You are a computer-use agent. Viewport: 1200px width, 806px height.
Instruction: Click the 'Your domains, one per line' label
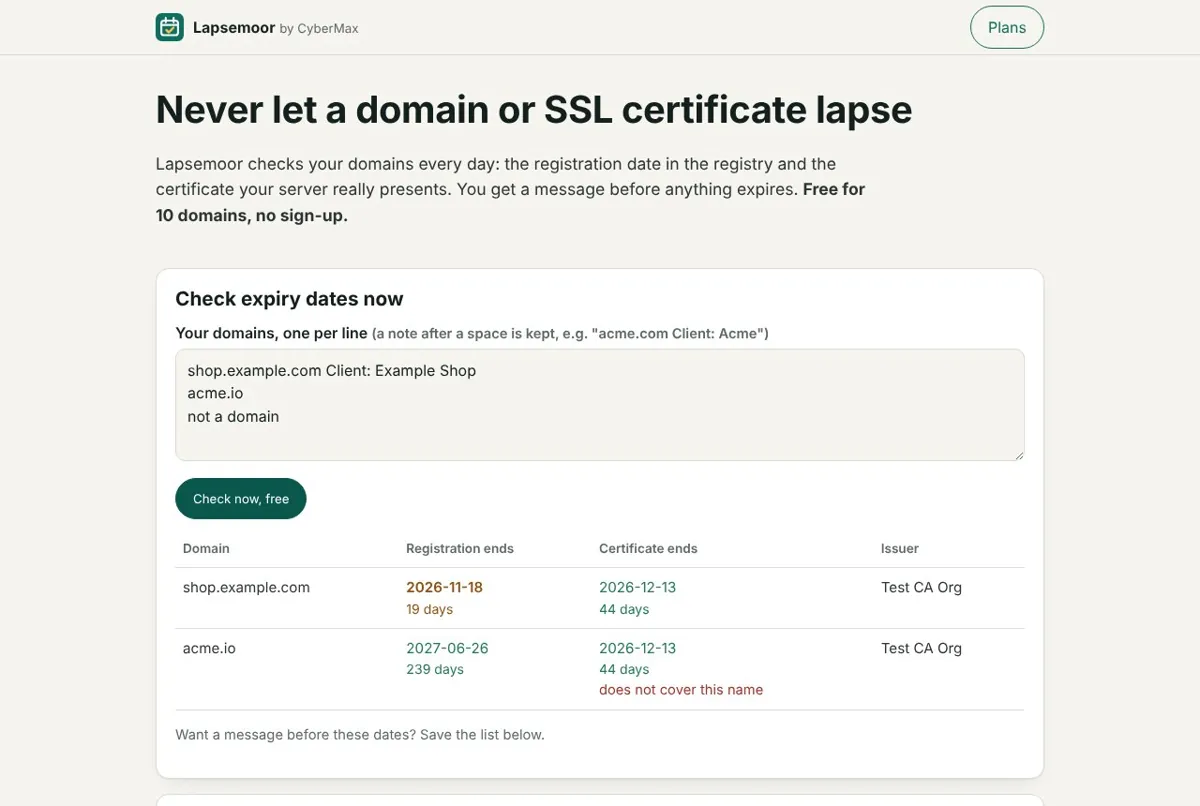coord(271,333)
